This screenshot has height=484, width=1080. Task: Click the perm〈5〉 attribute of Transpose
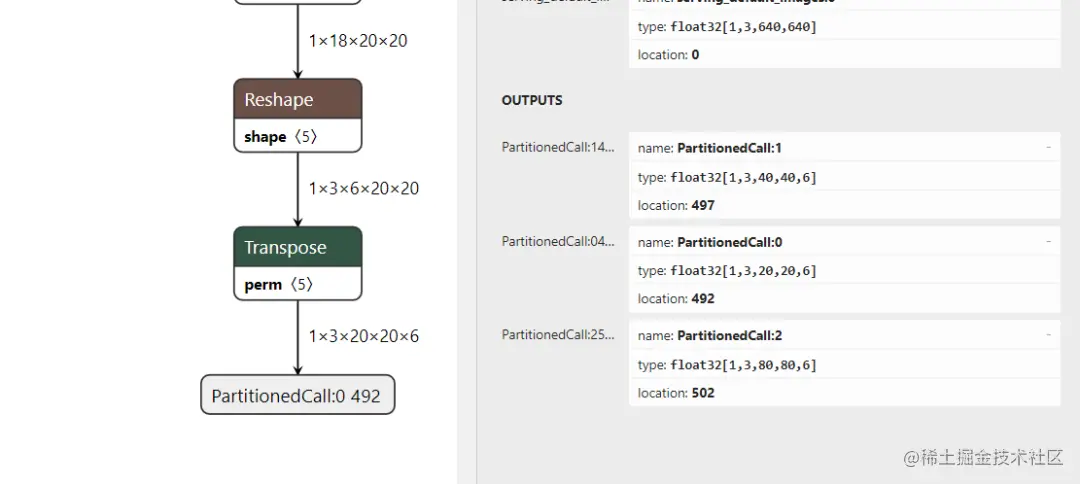(279, 284)
